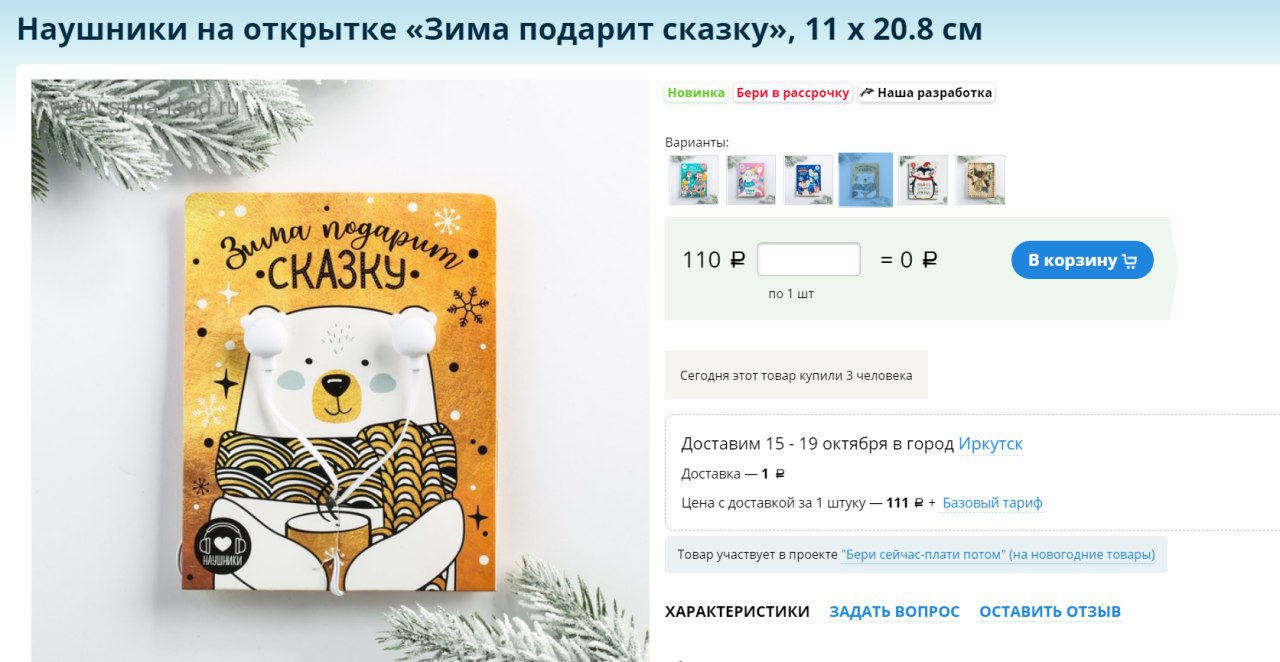This screenshot has width=1280, height=662.
Task: Open the Задать вопрос tab
Action: tap(894, 612)
